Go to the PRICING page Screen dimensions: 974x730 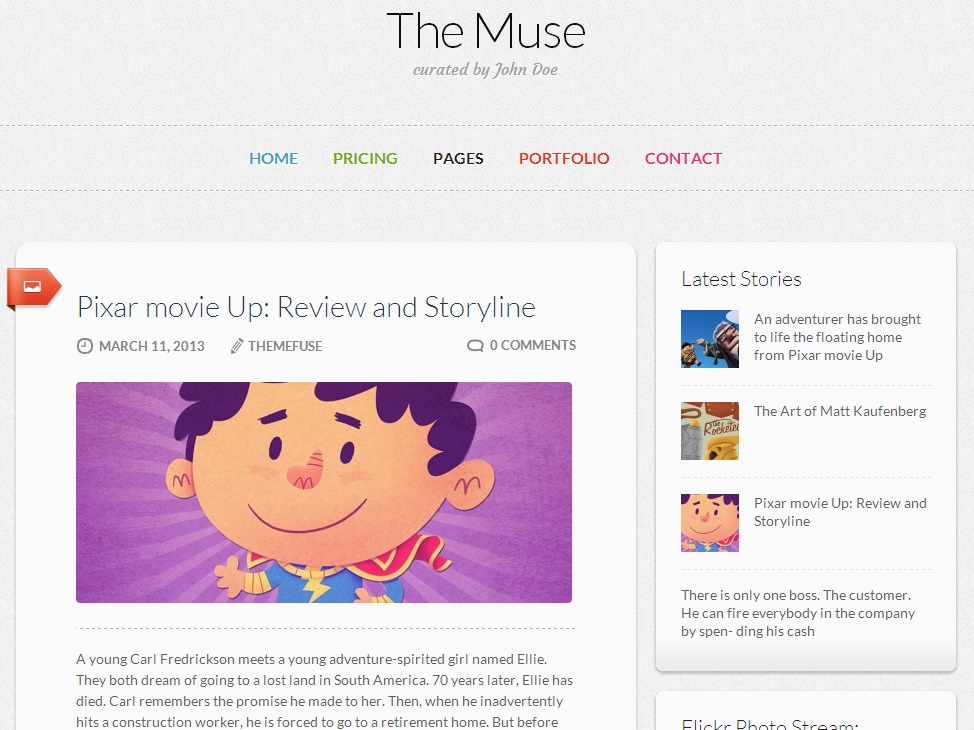click(365, 158)
